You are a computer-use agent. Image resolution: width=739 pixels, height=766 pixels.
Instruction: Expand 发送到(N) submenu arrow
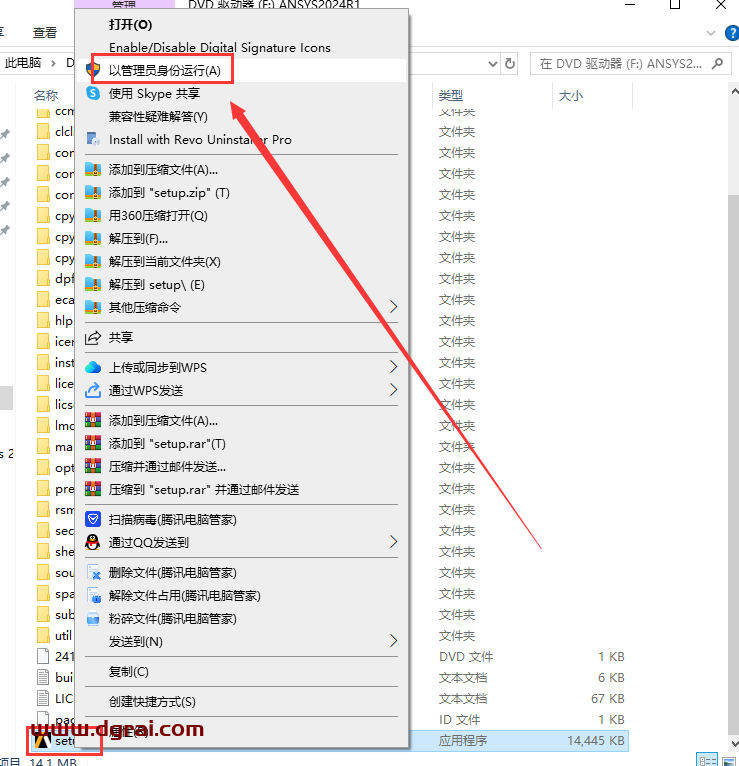(393, 640)
